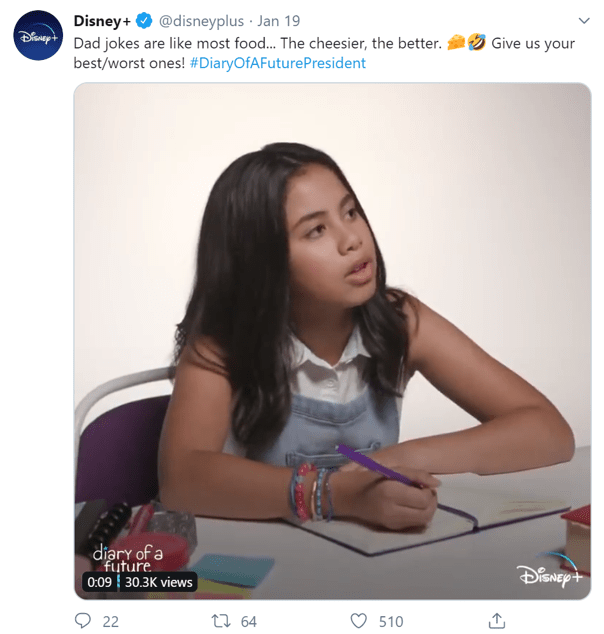
Task: Click the Disney+ display name
Action: click(102, 21)
